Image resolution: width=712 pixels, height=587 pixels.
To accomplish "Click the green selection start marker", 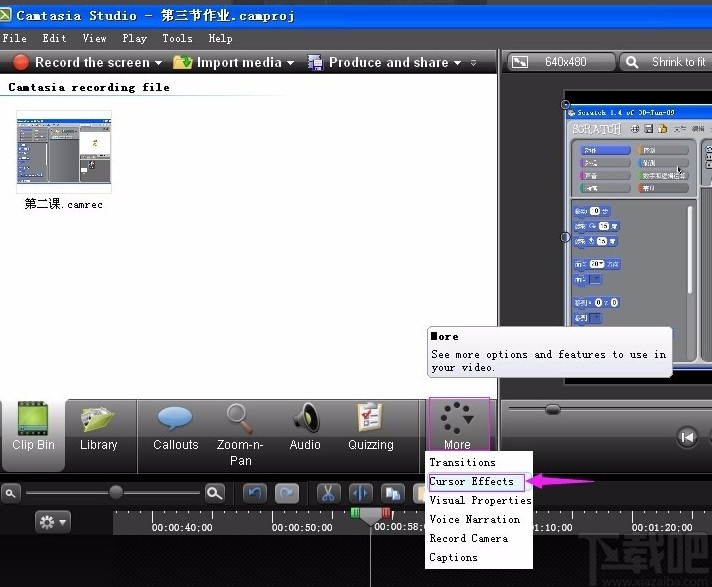I will tap(355, 513).
